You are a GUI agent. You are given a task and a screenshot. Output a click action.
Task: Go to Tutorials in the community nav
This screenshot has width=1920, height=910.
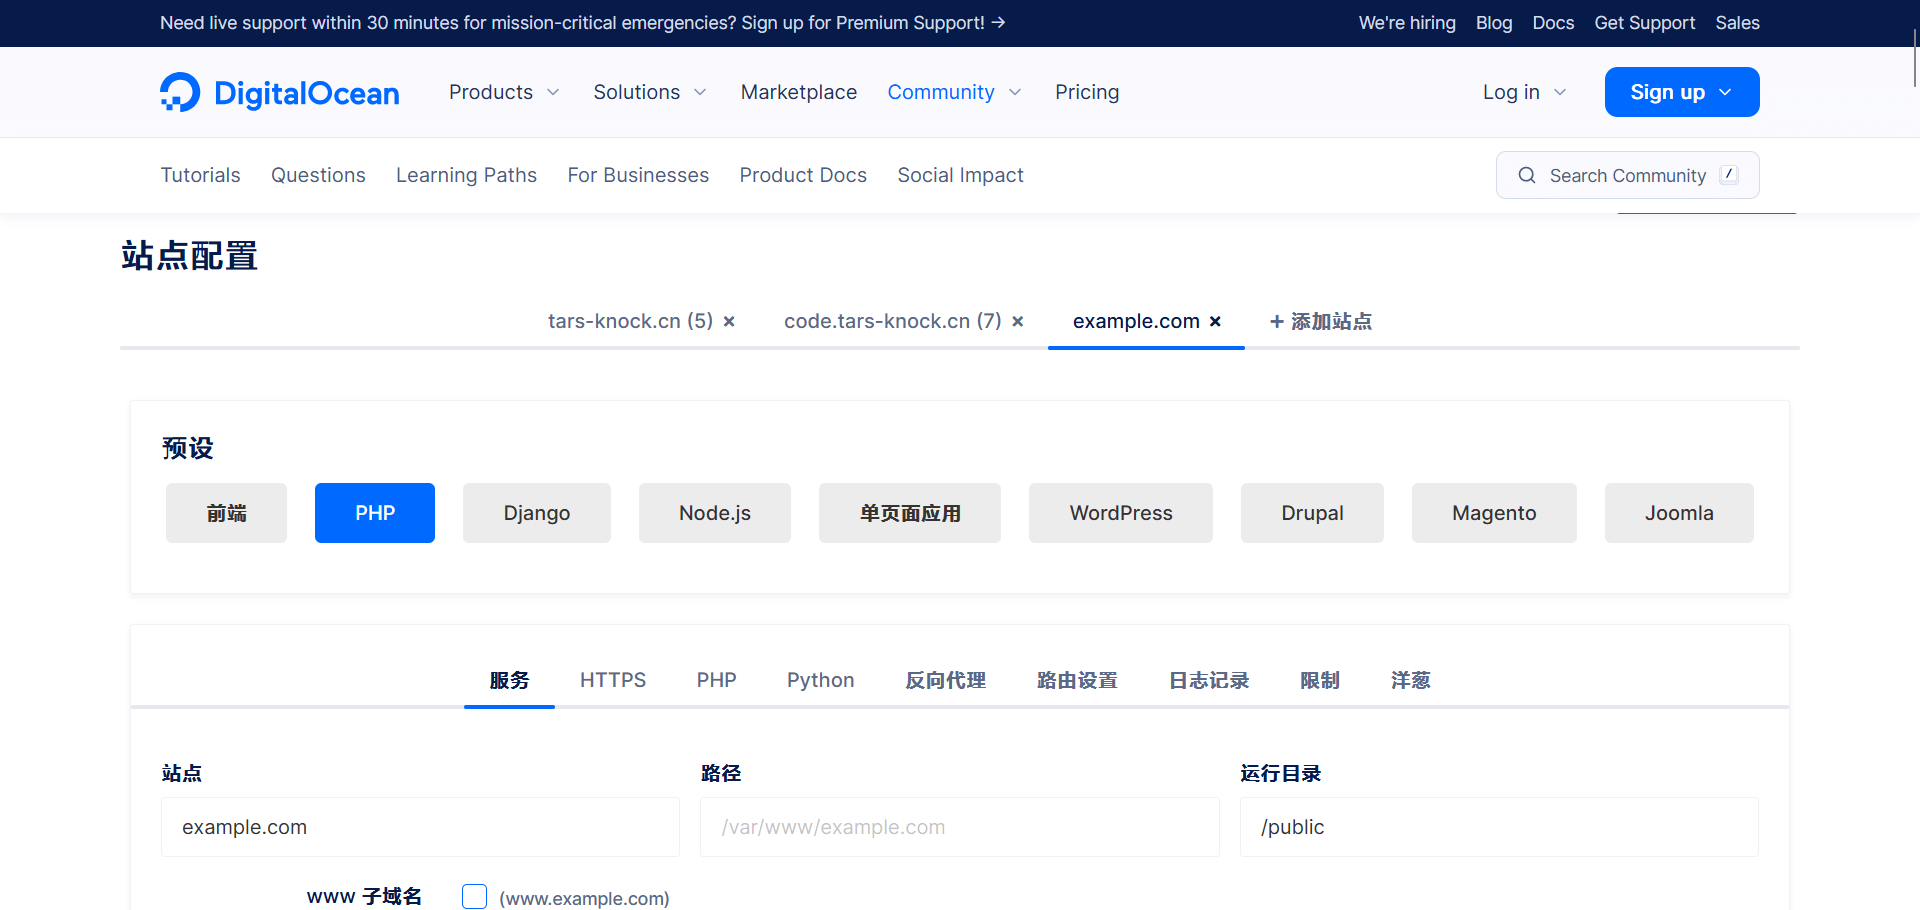pos(200,175)
